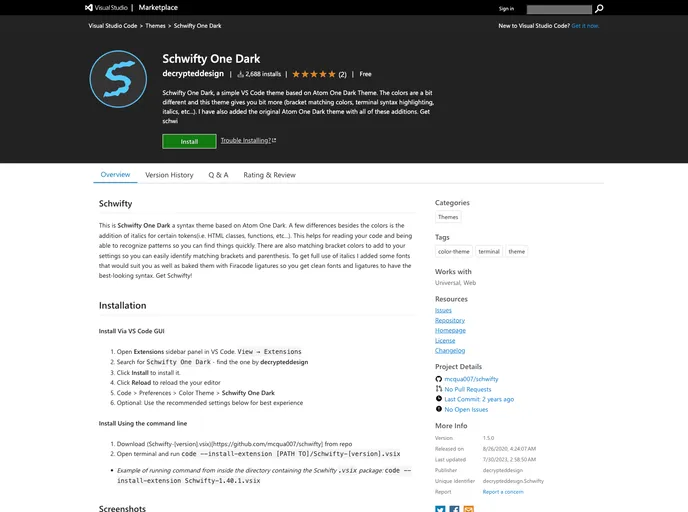Viewport: 688px width, 512px height.
Task: Open the Rating & Review tab
Action: coord(269,175)
